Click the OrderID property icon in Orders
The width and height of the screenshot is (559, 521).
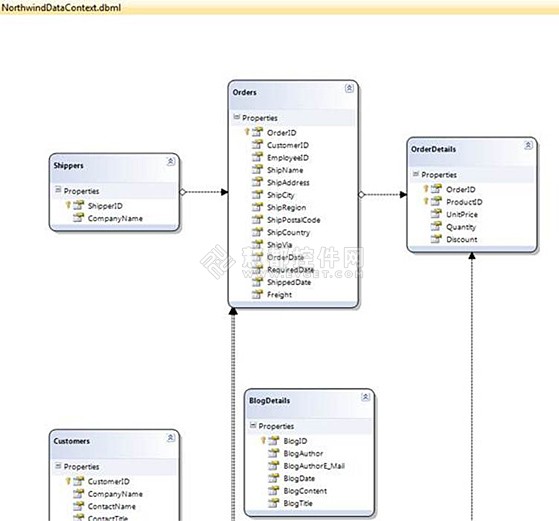(x=257, y=132)
